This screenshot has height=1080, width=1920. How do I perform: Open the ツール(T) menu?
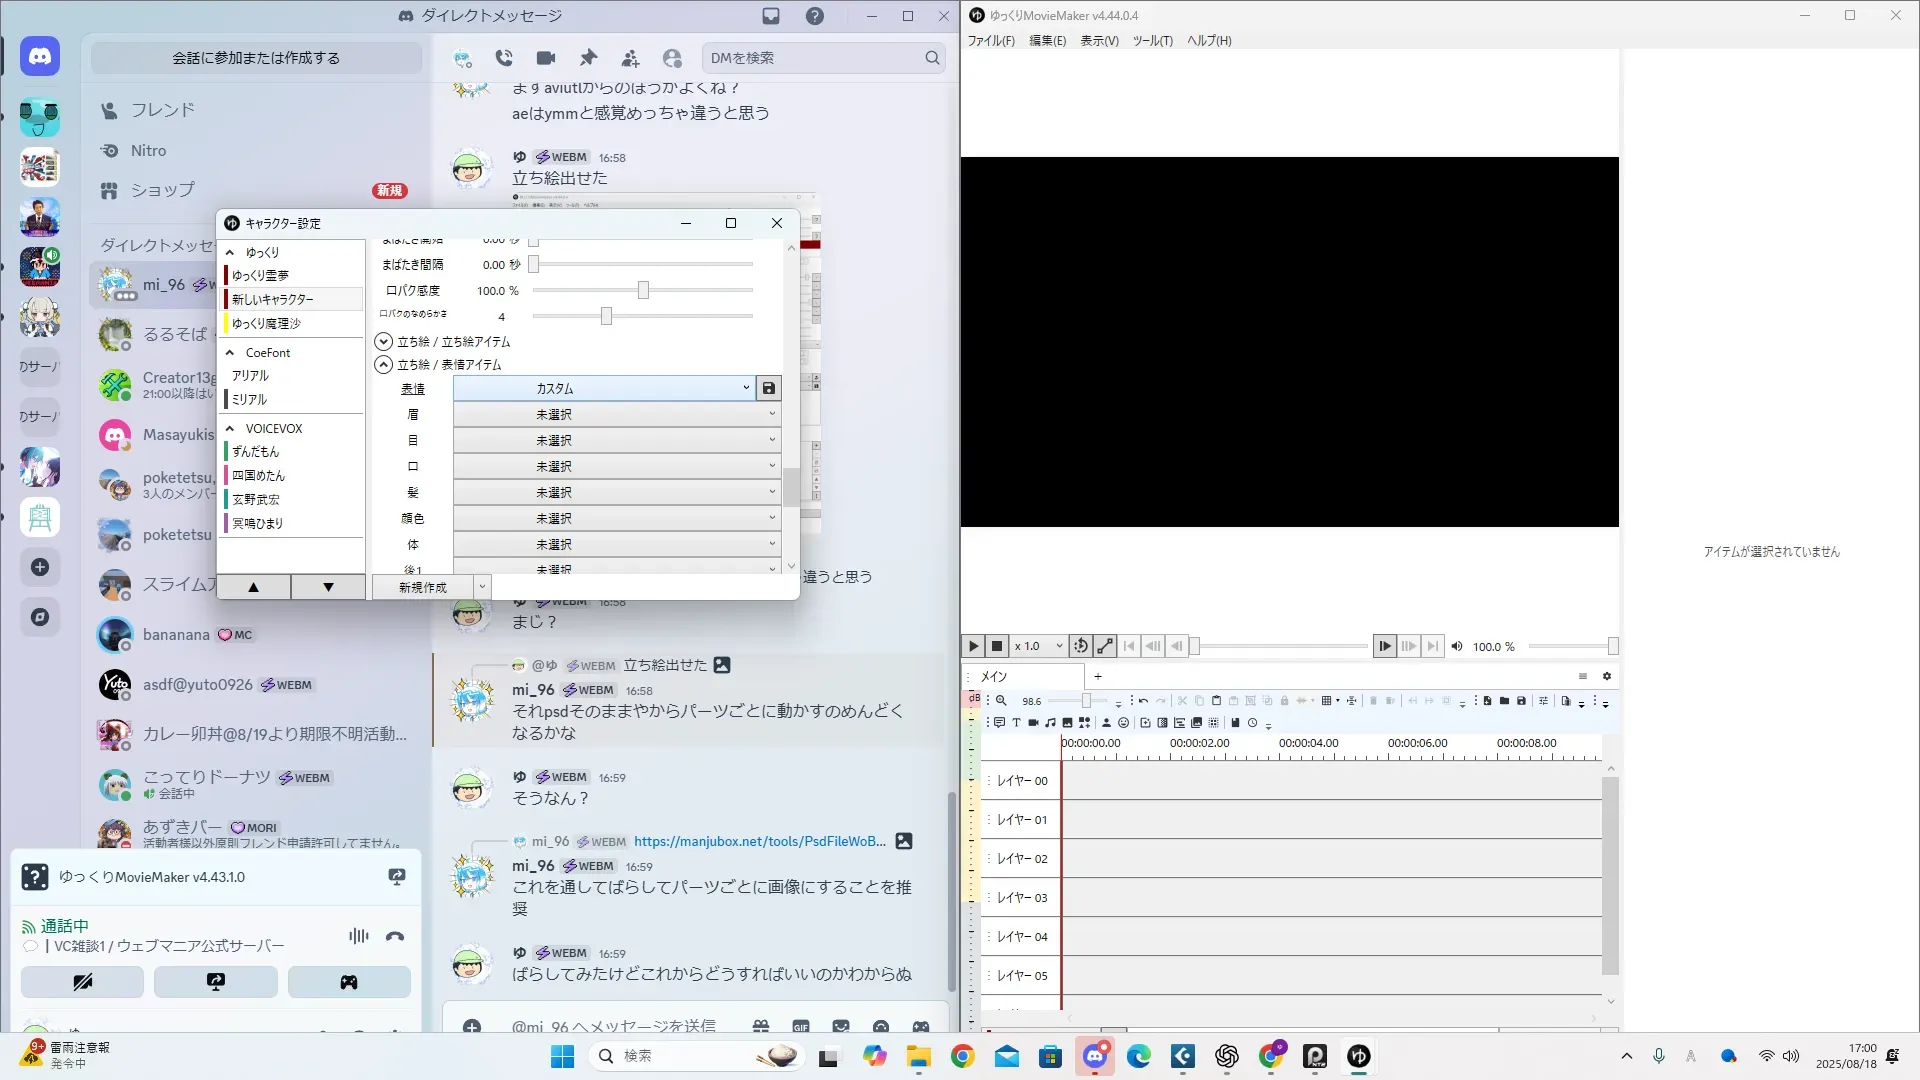[1152, 41]
